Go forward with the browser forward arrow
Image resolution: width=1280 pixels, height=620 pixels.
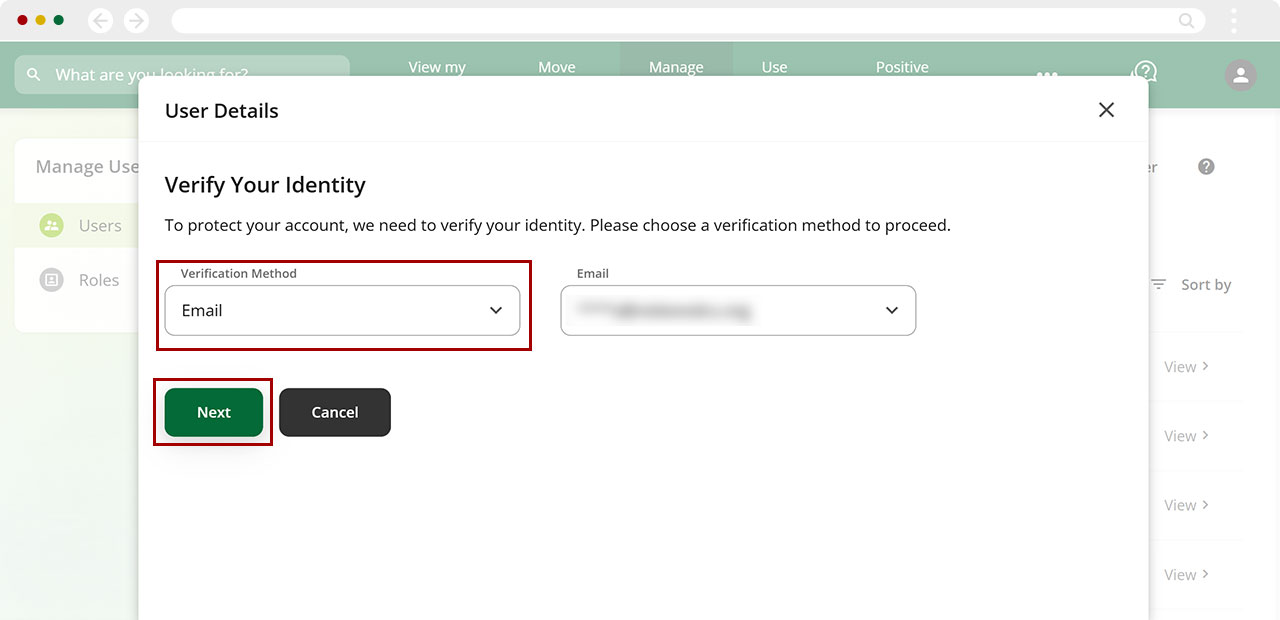(136, 20)
